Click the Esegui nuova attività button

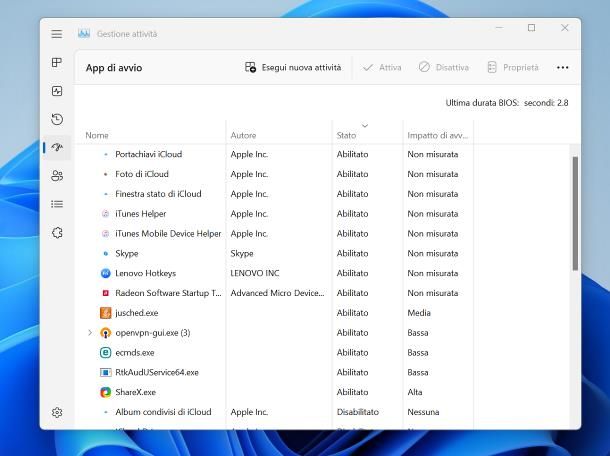293,67
